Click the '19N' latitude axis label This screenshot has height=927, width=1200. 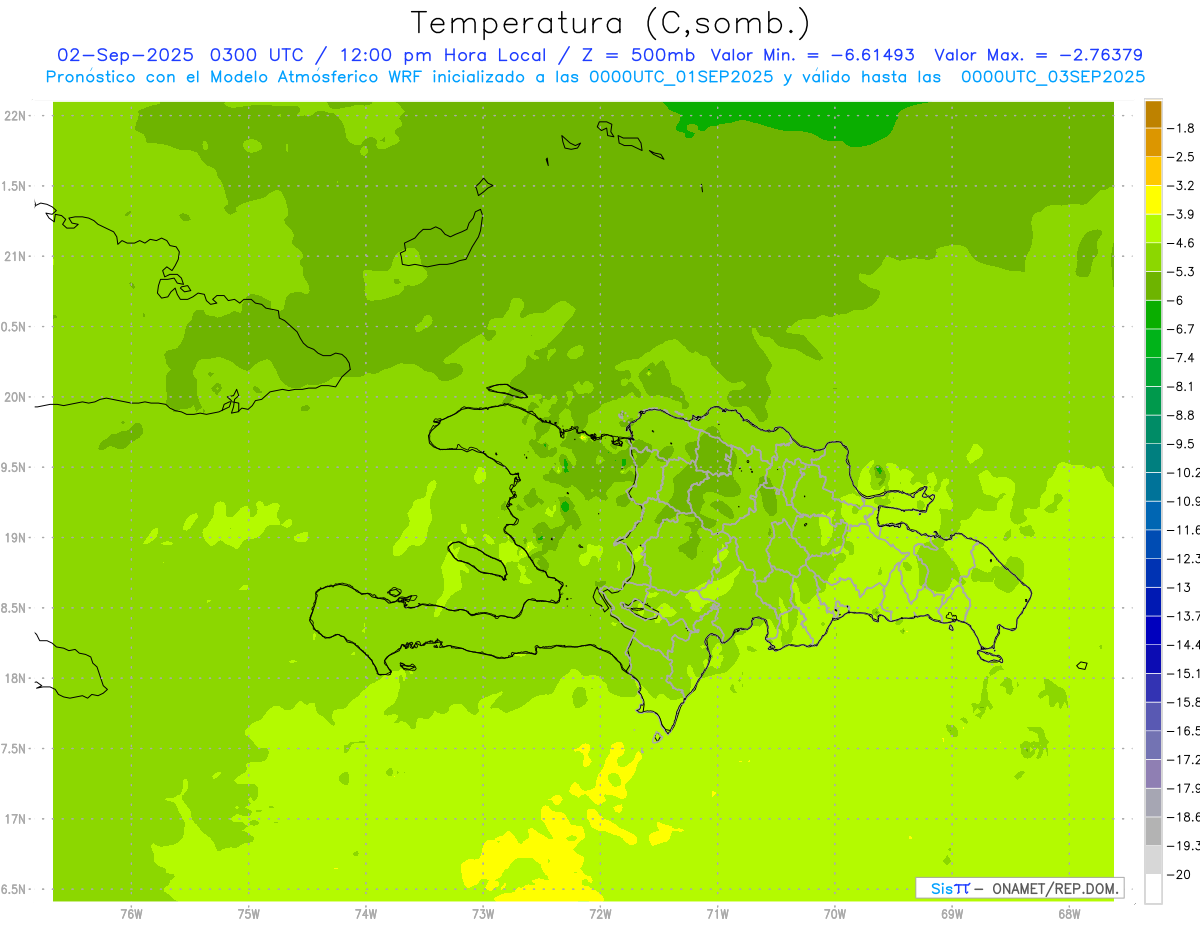(x=16, y=538)
